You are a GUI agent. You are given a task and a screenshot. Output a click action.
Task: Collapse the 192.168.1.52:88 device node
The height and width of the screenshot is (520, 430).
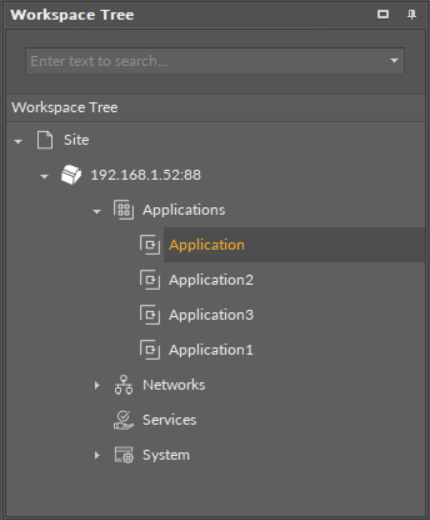pos(44,176)
